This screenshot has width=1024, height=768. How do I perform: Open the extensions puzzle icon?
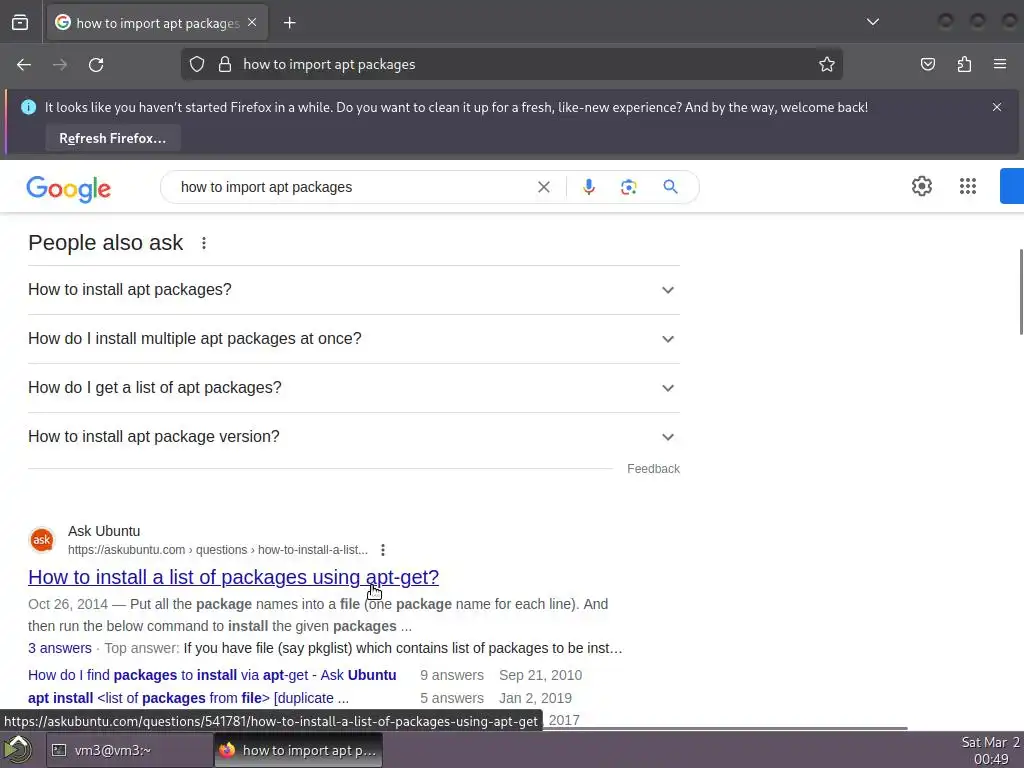point(964,65)
